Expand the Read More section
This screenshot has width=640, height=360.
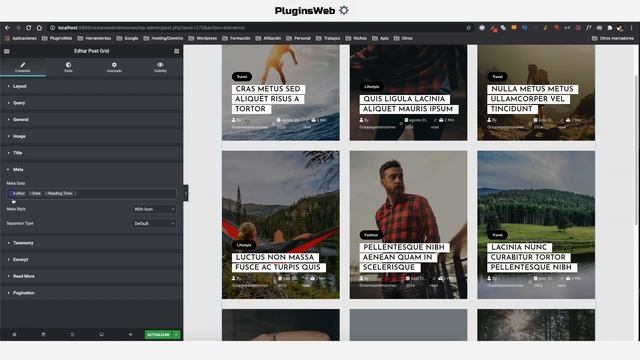click(x=91, y=276)
